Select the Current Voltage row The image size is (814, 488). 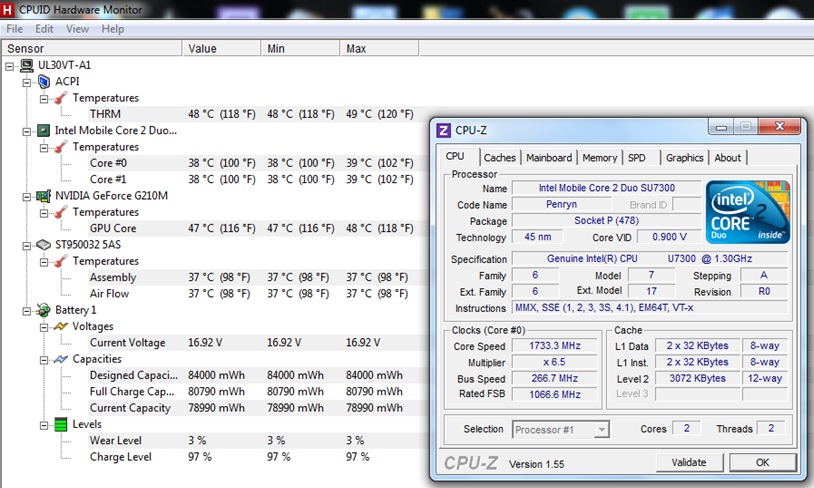251,343
